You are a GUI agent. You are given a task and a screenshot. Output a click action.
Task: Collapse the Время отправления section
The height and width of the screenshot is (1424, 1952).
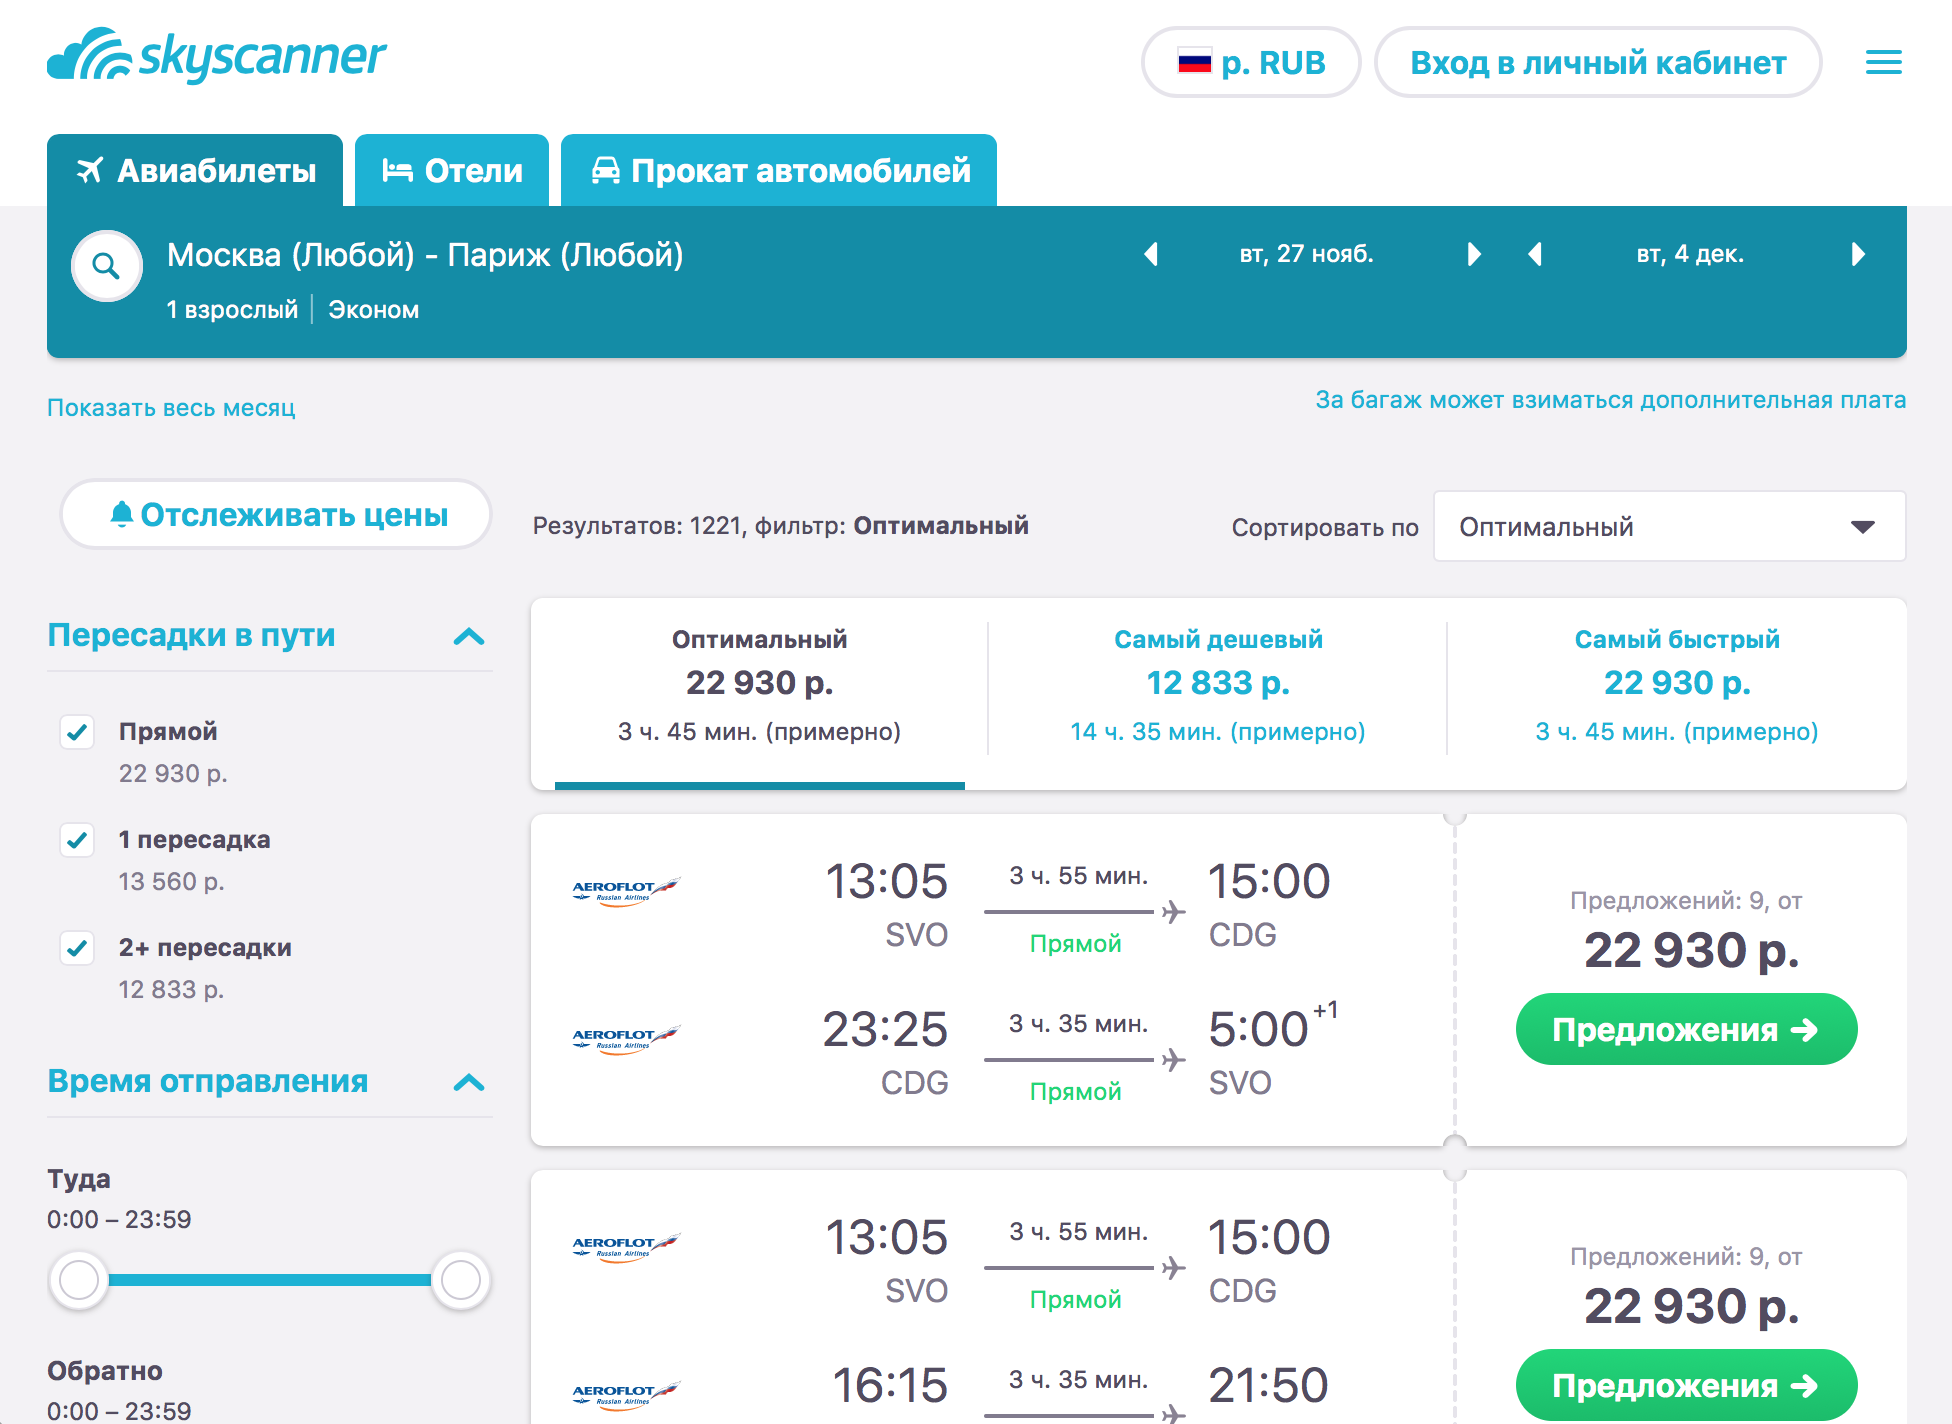point(469,1082)
